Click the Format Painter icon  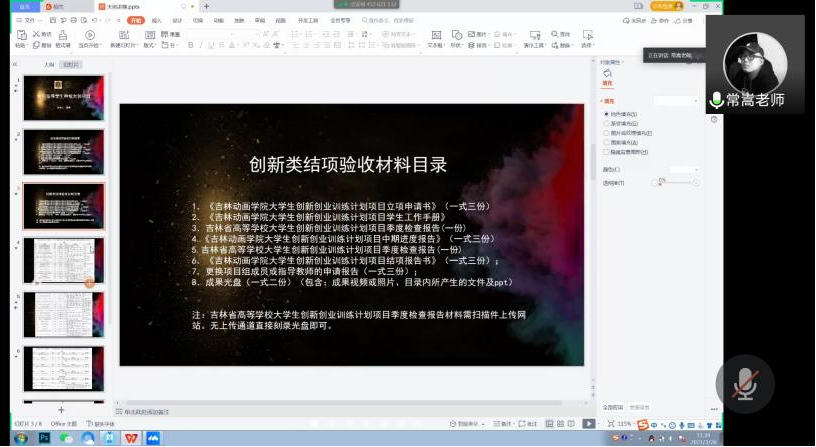tap(62, 34)
